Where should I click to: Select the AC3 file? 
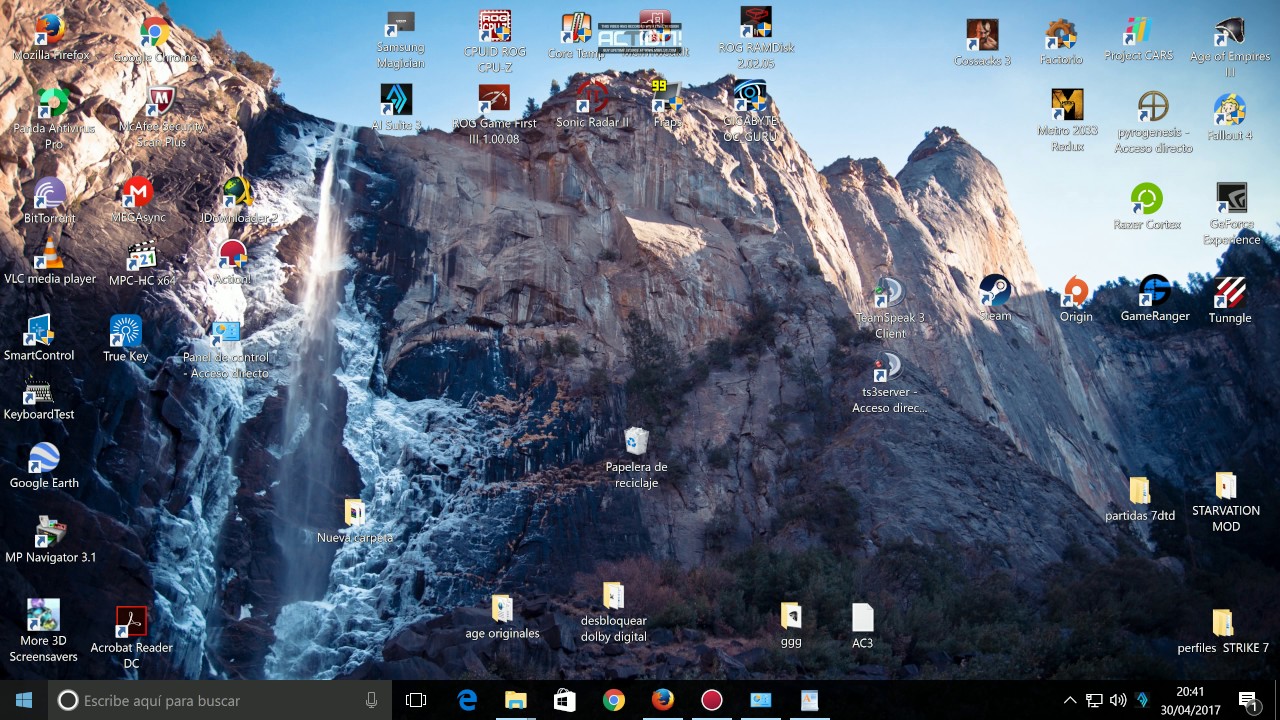(862, 626)
